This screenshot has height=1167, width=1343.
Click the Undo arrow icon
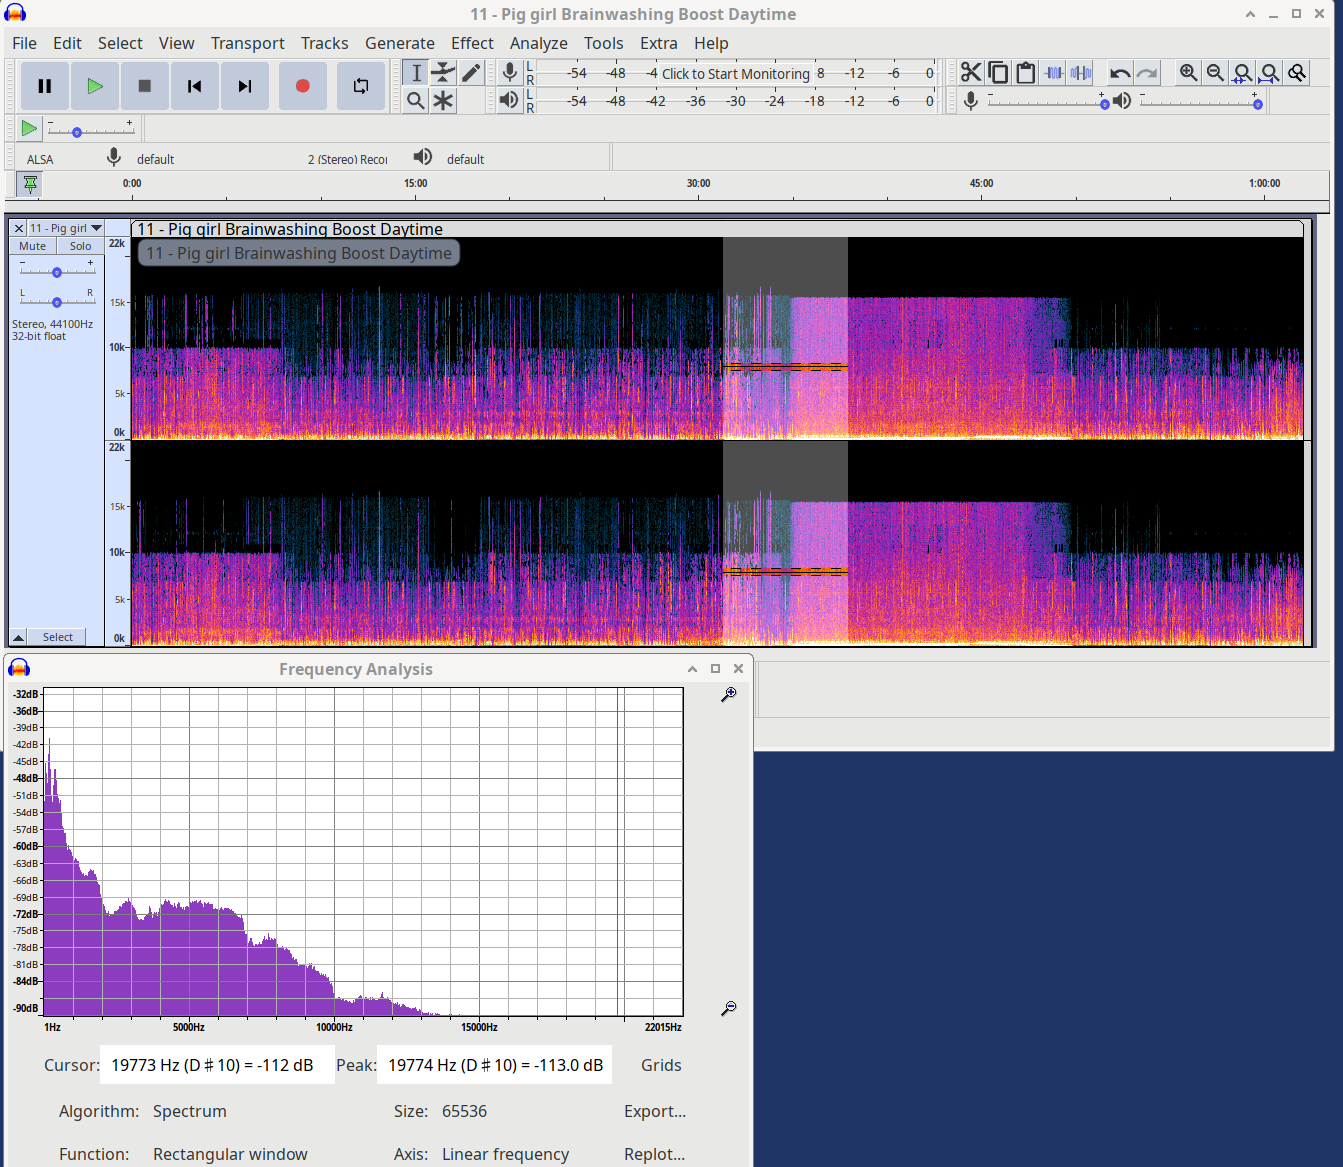coord(1120,73)
